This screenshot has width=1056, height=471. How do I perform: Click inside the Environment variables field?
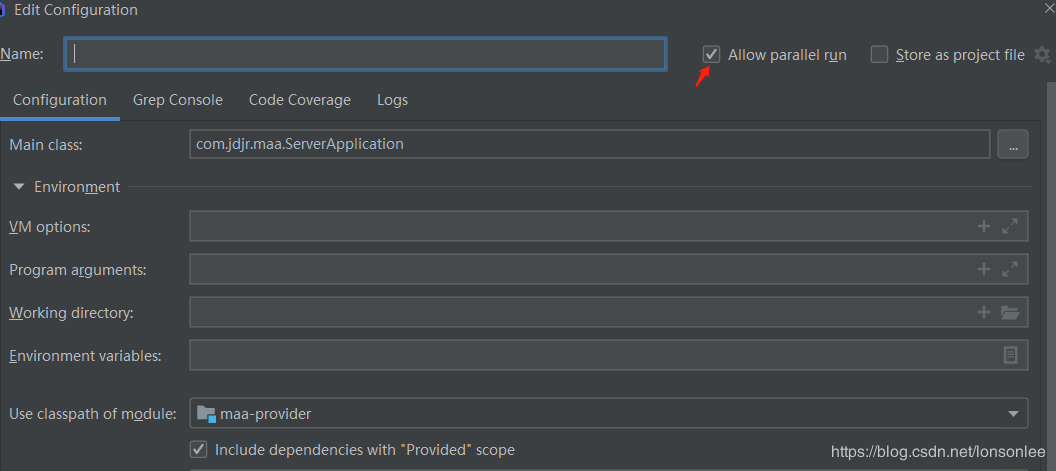[x=590, y=355]
